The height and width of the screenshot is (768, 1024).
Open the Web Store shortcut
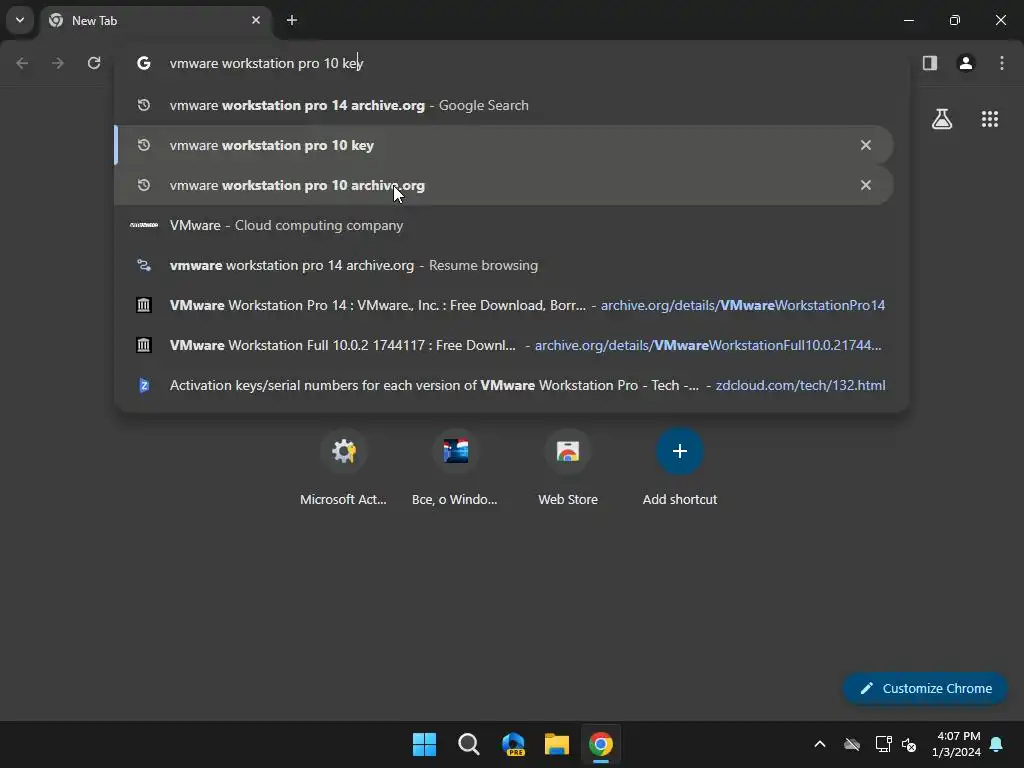point(568,468)
